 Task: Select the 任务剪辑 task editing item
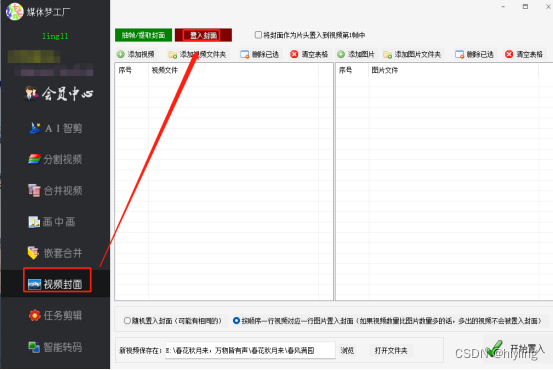(x=55, y=315)
